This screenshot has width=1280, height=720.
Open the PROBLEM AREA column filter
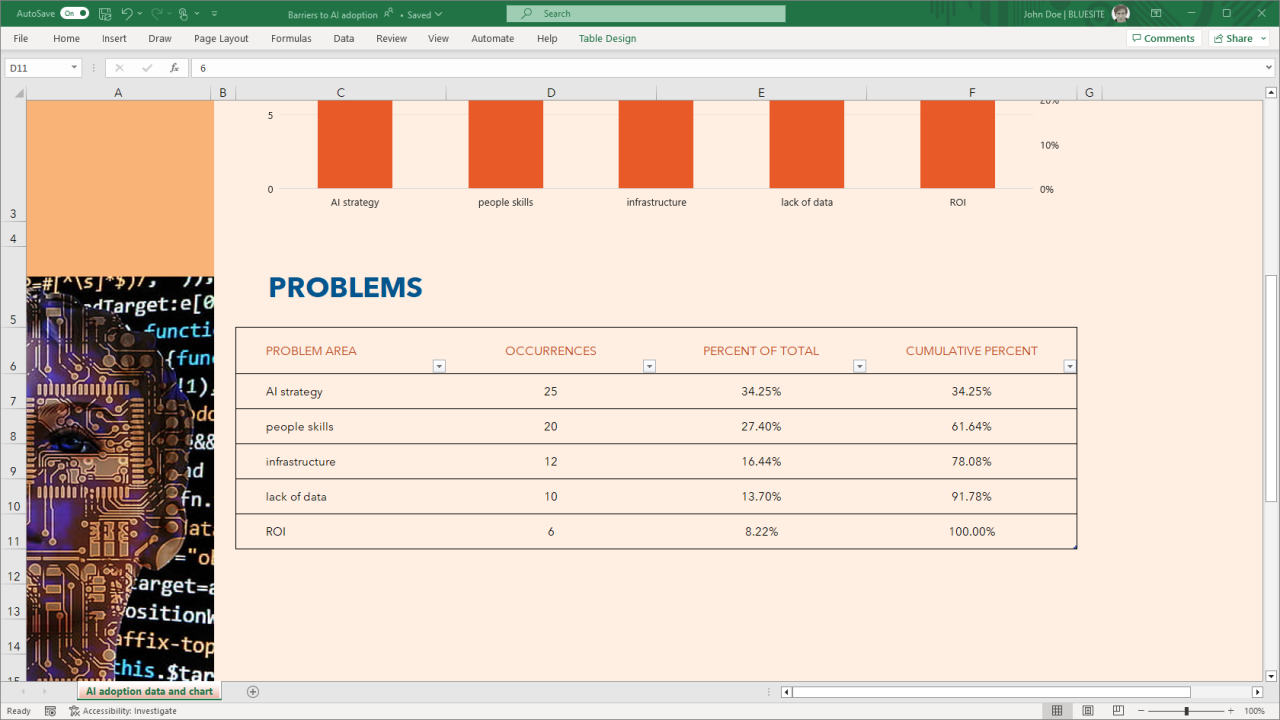pyautogui.click(x=439, y=366)
